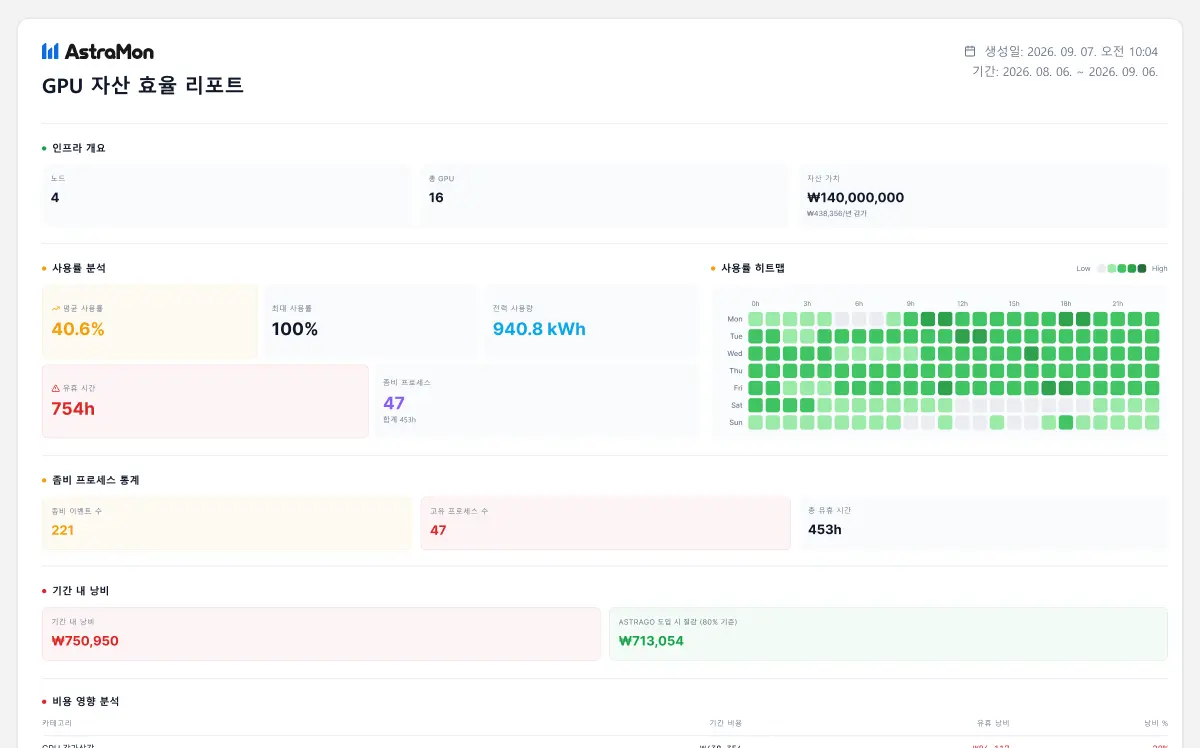Open the 유휴 시간 754h card
Image resolution: width=1200 pixels, height=748 pixels.
[205, 401]
